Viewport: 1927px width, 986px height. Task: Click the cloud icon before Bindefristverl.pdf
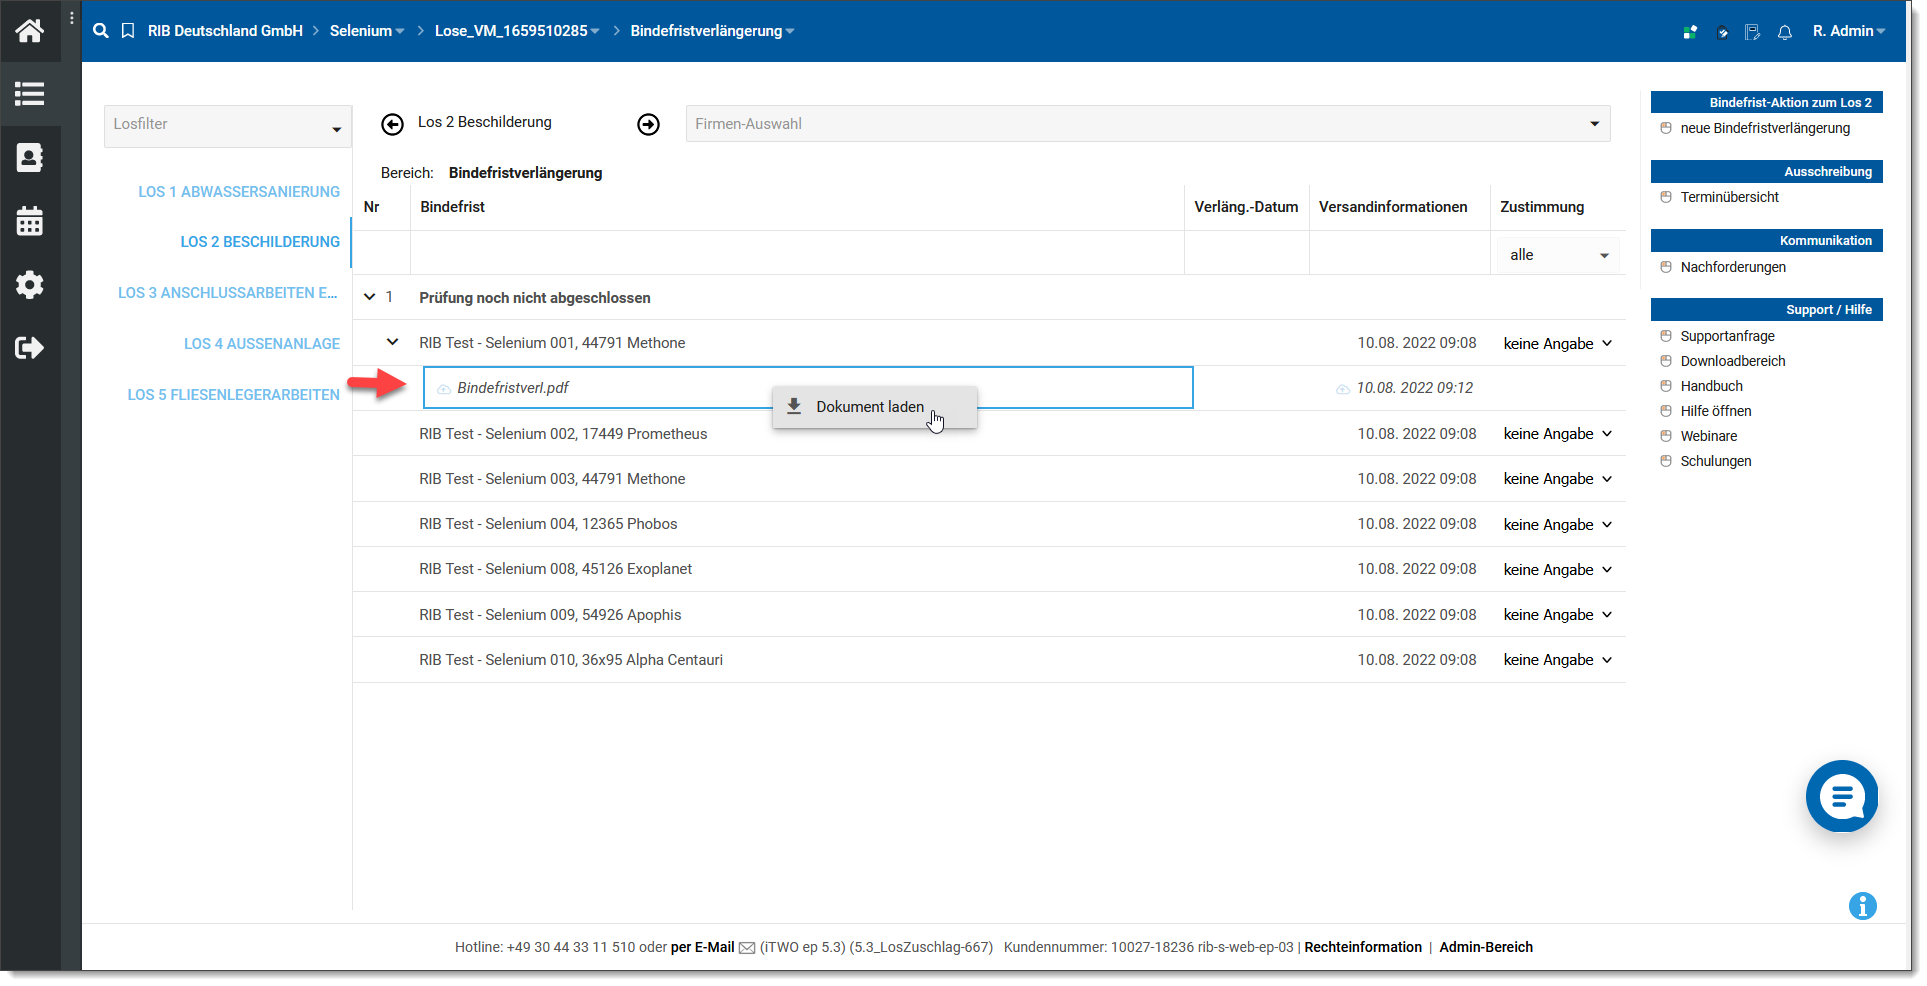click(x=444, y=389)
